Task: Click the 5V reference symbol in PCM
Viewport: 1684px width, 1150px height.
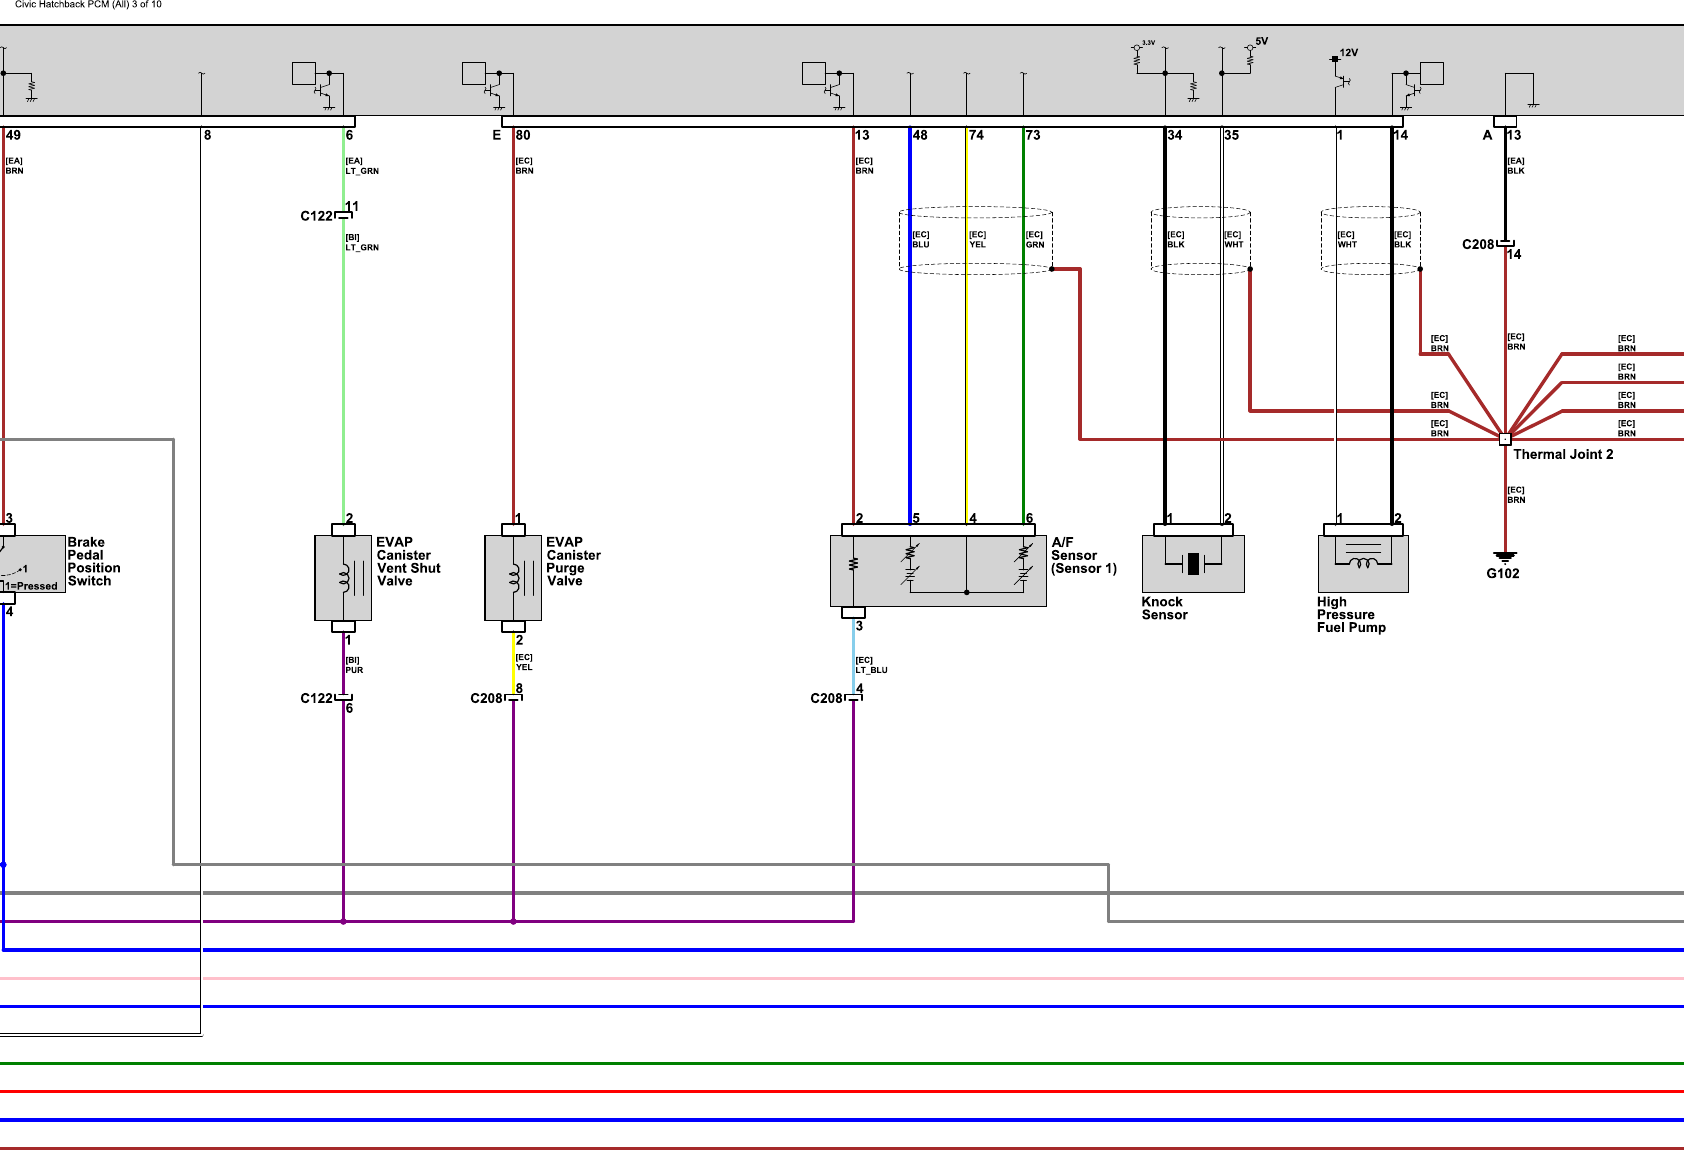Action: coord(1251,48)
